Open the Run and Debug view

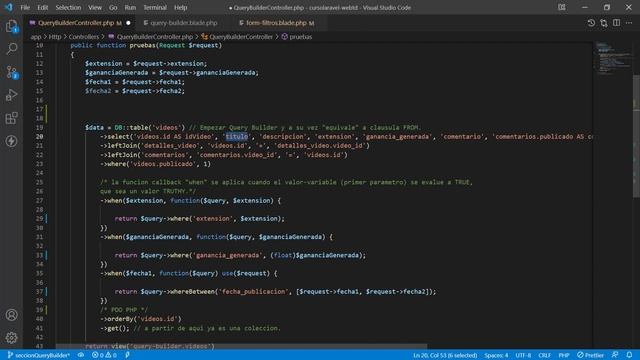pyautogui.click(x=11, y=95)
